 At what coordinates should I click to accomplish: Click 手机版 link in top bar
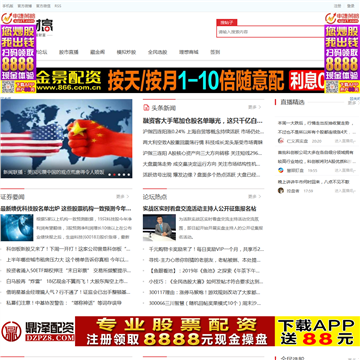pos(8,6)
